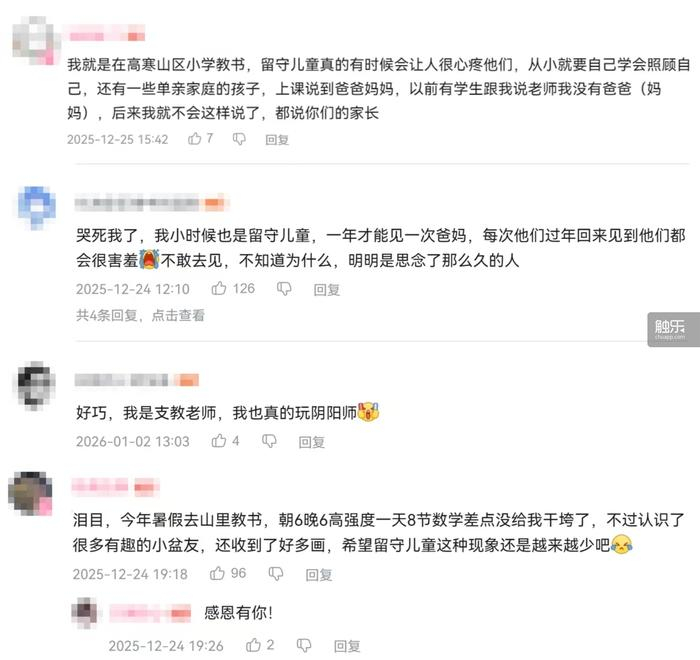Dislike the comment posted 2025-12-25 15:42
Screen dimensions: 700x660
click(x=239, y=139)
